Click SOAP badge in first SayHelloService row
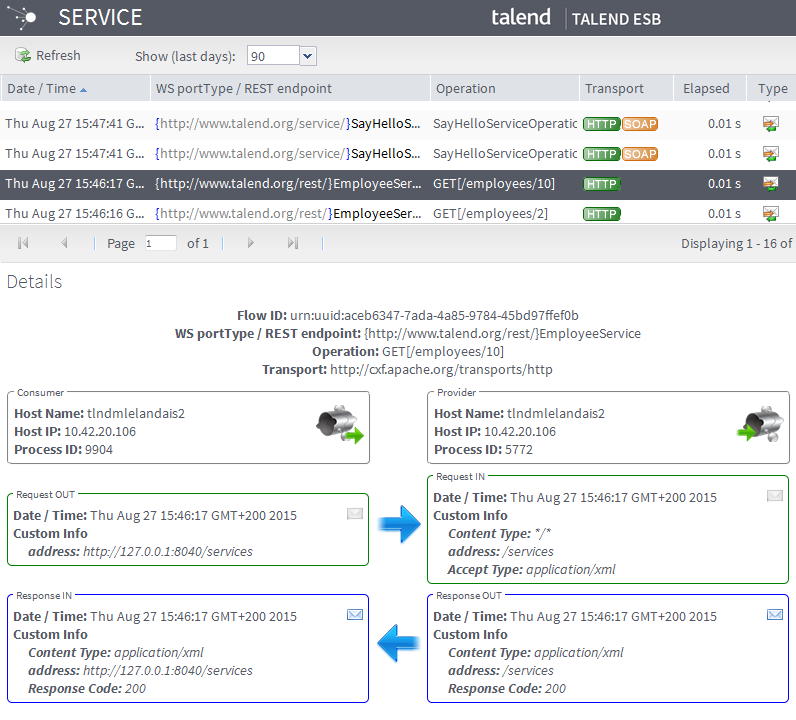Screen dimensions: 796x720 pos(640,124)
